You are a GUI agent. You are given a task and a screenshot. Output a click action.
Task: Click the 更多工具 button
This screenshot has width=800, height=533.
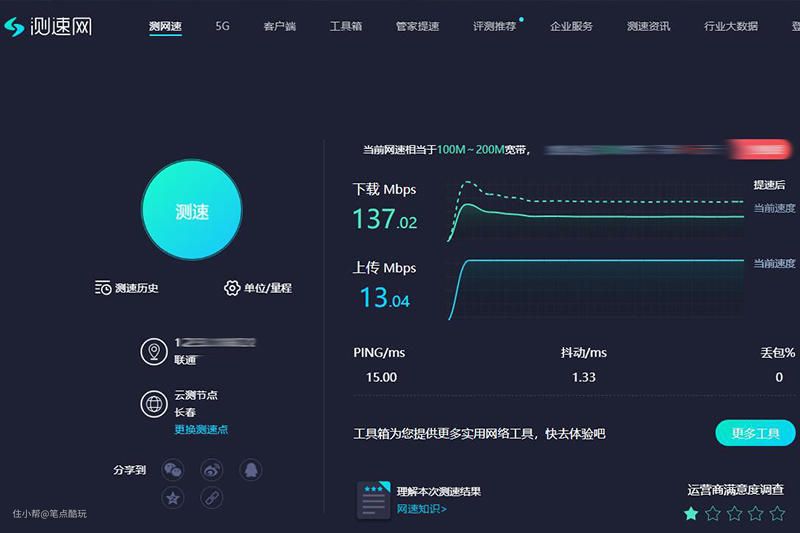pyautogui.click(x=755, y=433)
